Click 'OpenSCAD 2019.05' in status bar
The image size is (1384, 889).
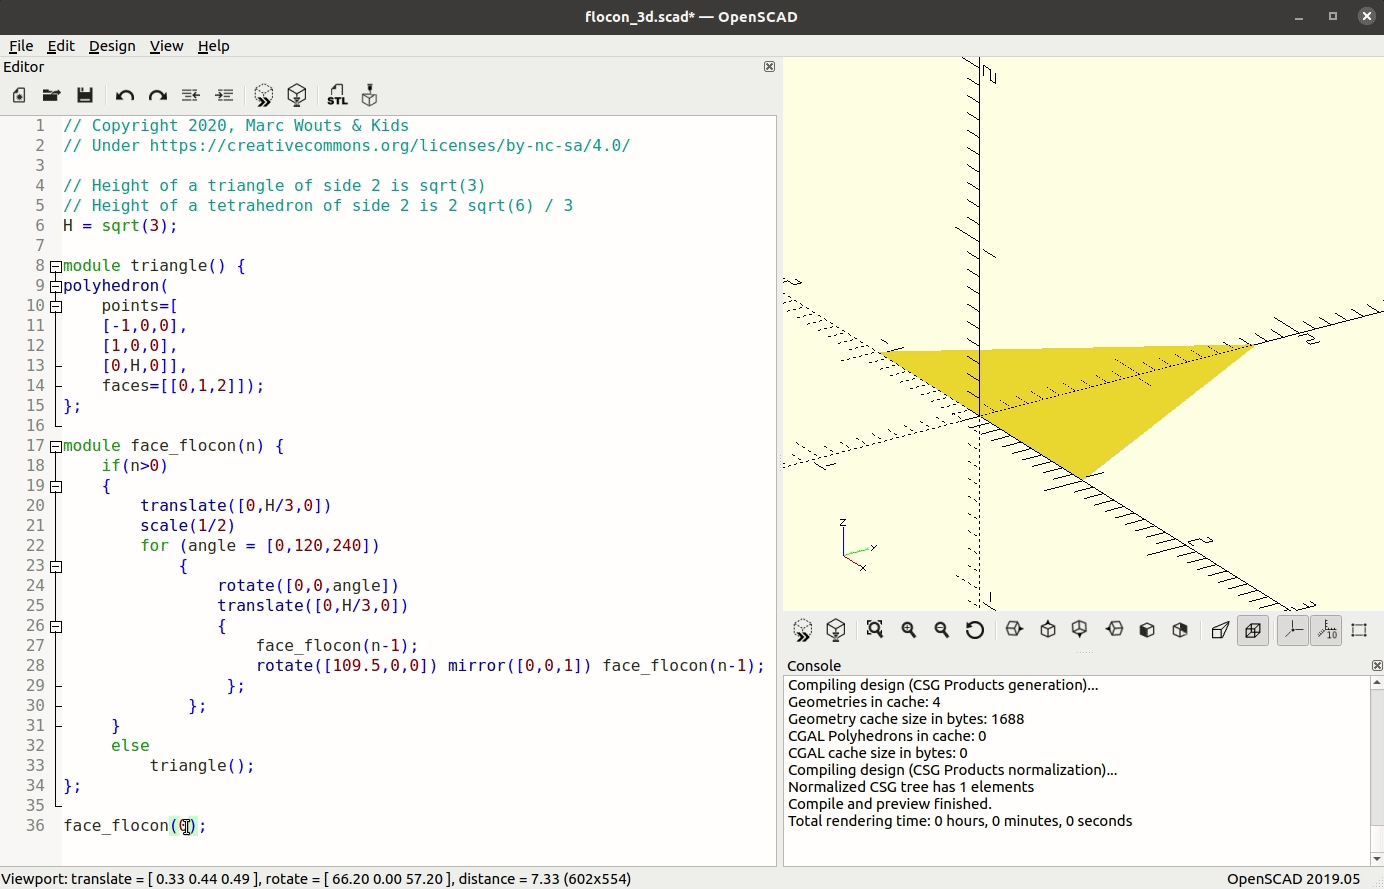coord(1294,879)
